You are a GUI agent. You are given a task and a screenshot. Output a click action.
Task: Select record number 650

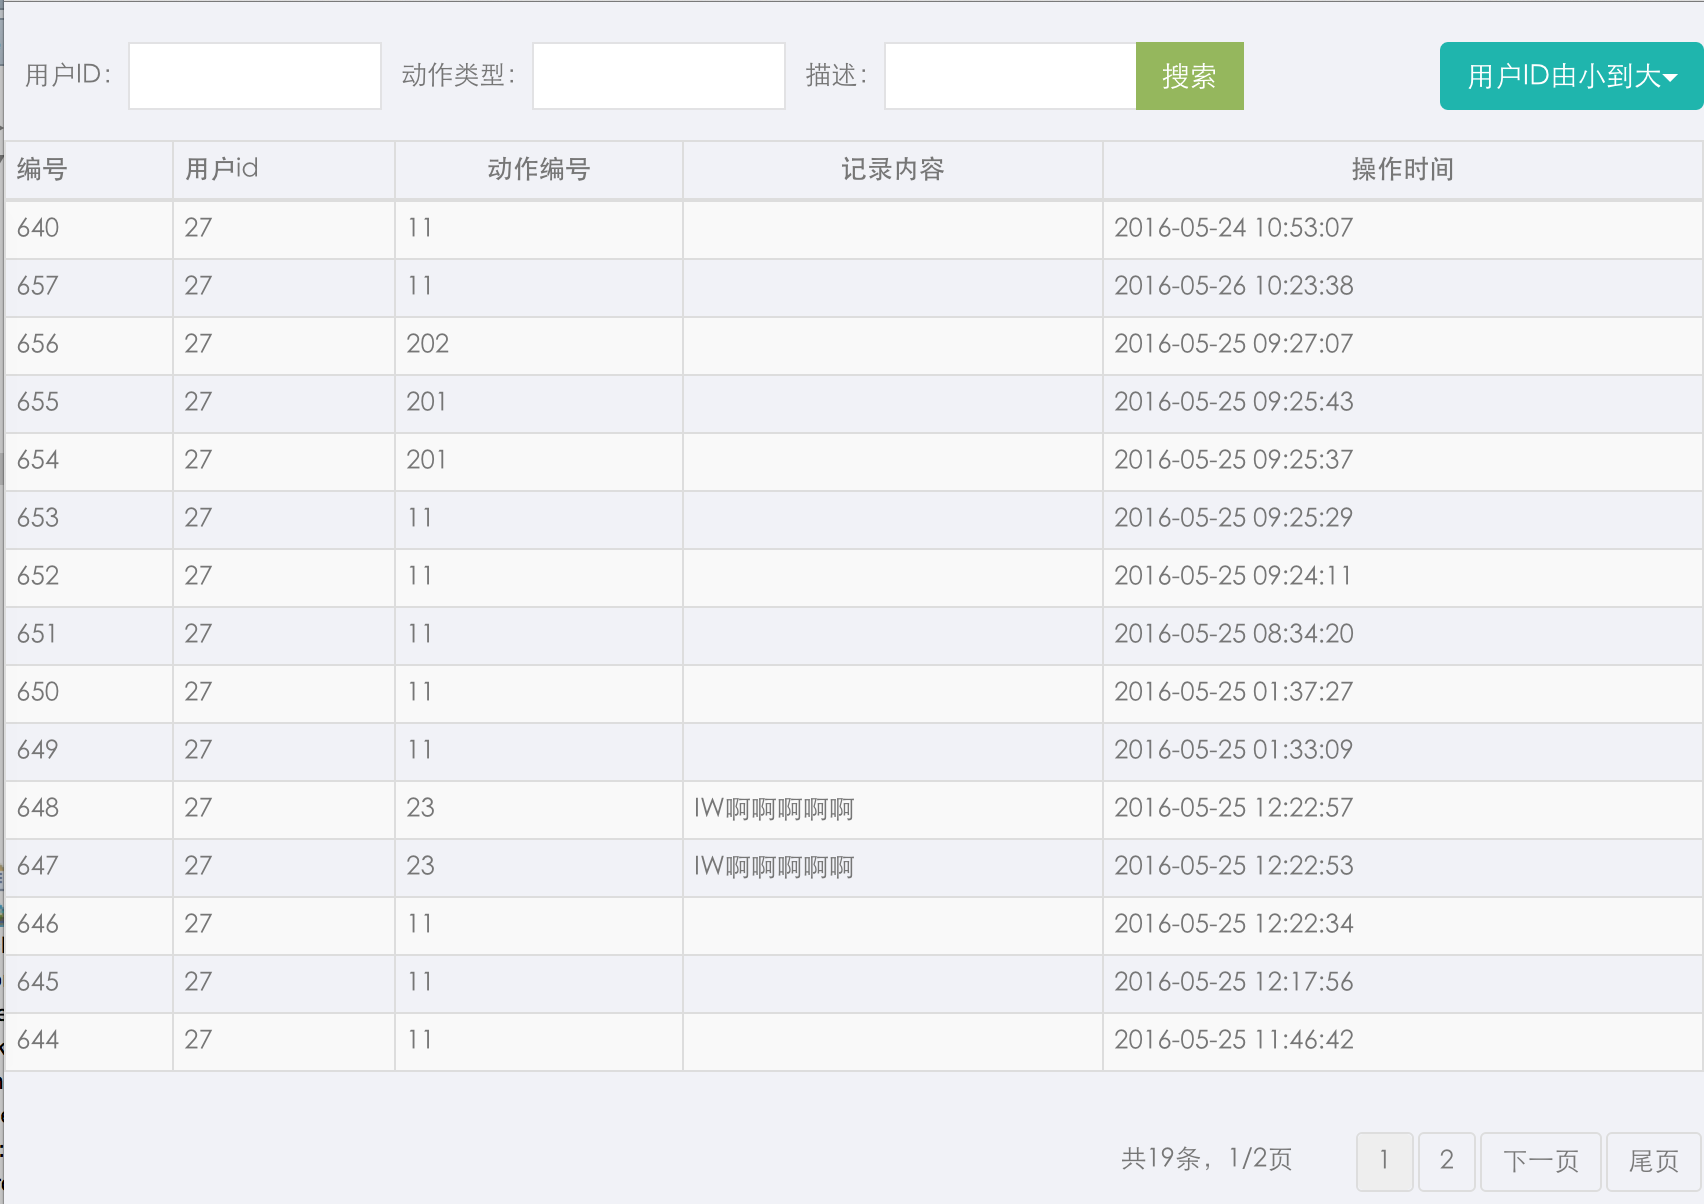click(38, 692)
